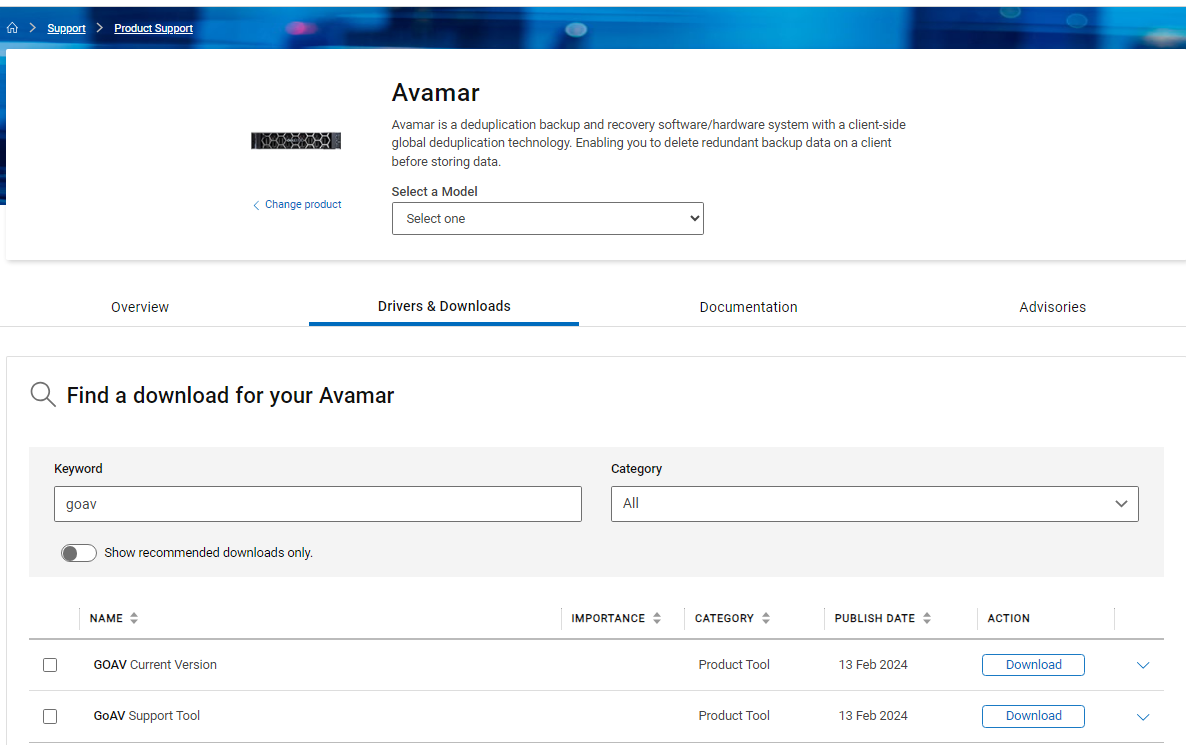Select the GoAV Support Tool checkbox
The width and height of the screenshot is (1186, 745).
[50, 716]
